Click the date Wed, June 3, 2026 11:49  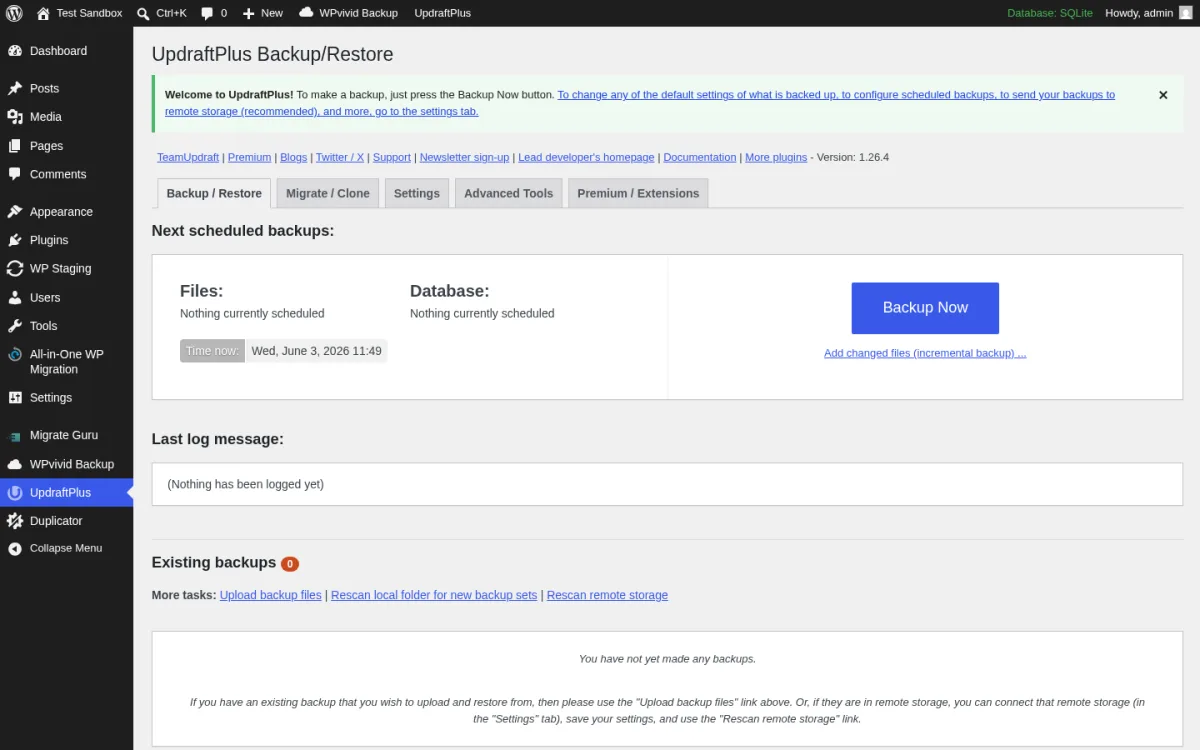point(316,351)
